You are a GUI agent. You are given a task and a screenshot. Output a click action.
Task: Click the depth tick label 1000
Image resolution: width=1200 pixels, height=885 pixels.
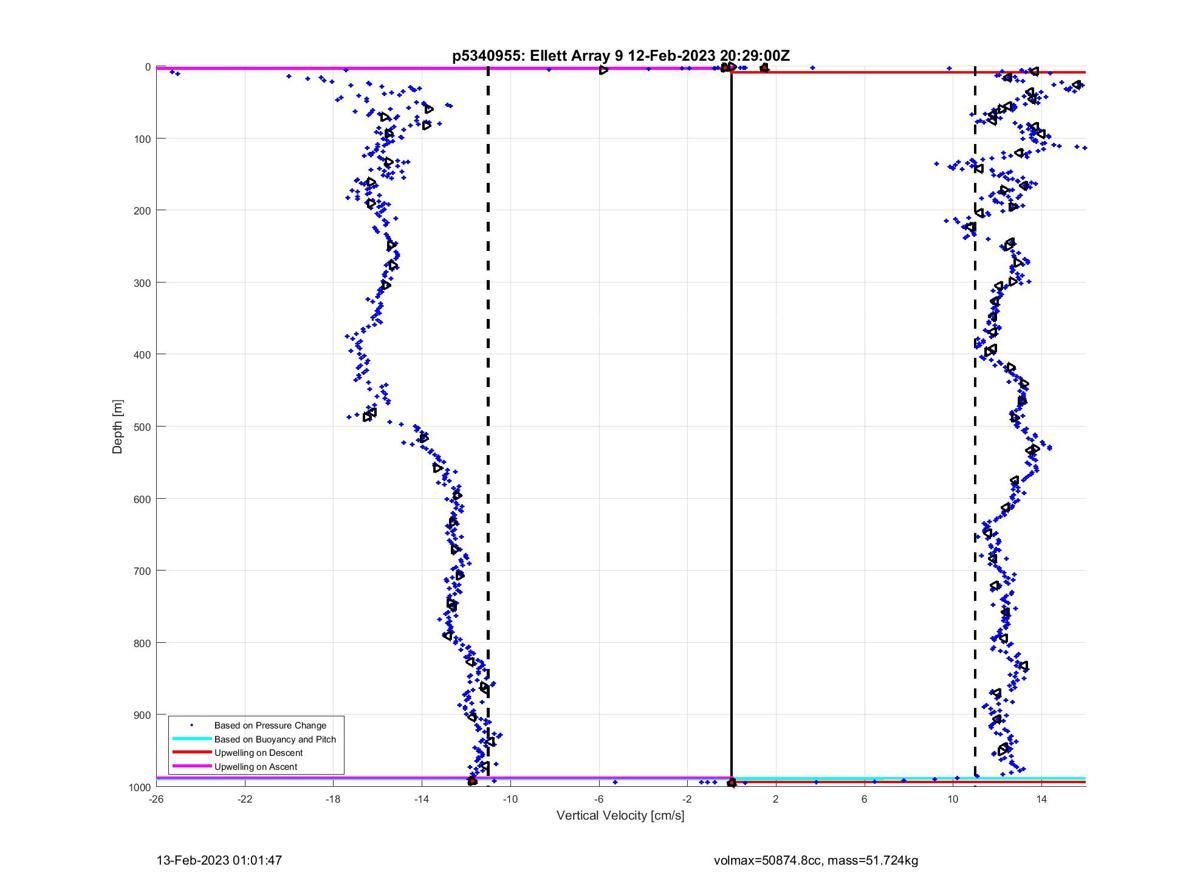[x=139, y=787]
